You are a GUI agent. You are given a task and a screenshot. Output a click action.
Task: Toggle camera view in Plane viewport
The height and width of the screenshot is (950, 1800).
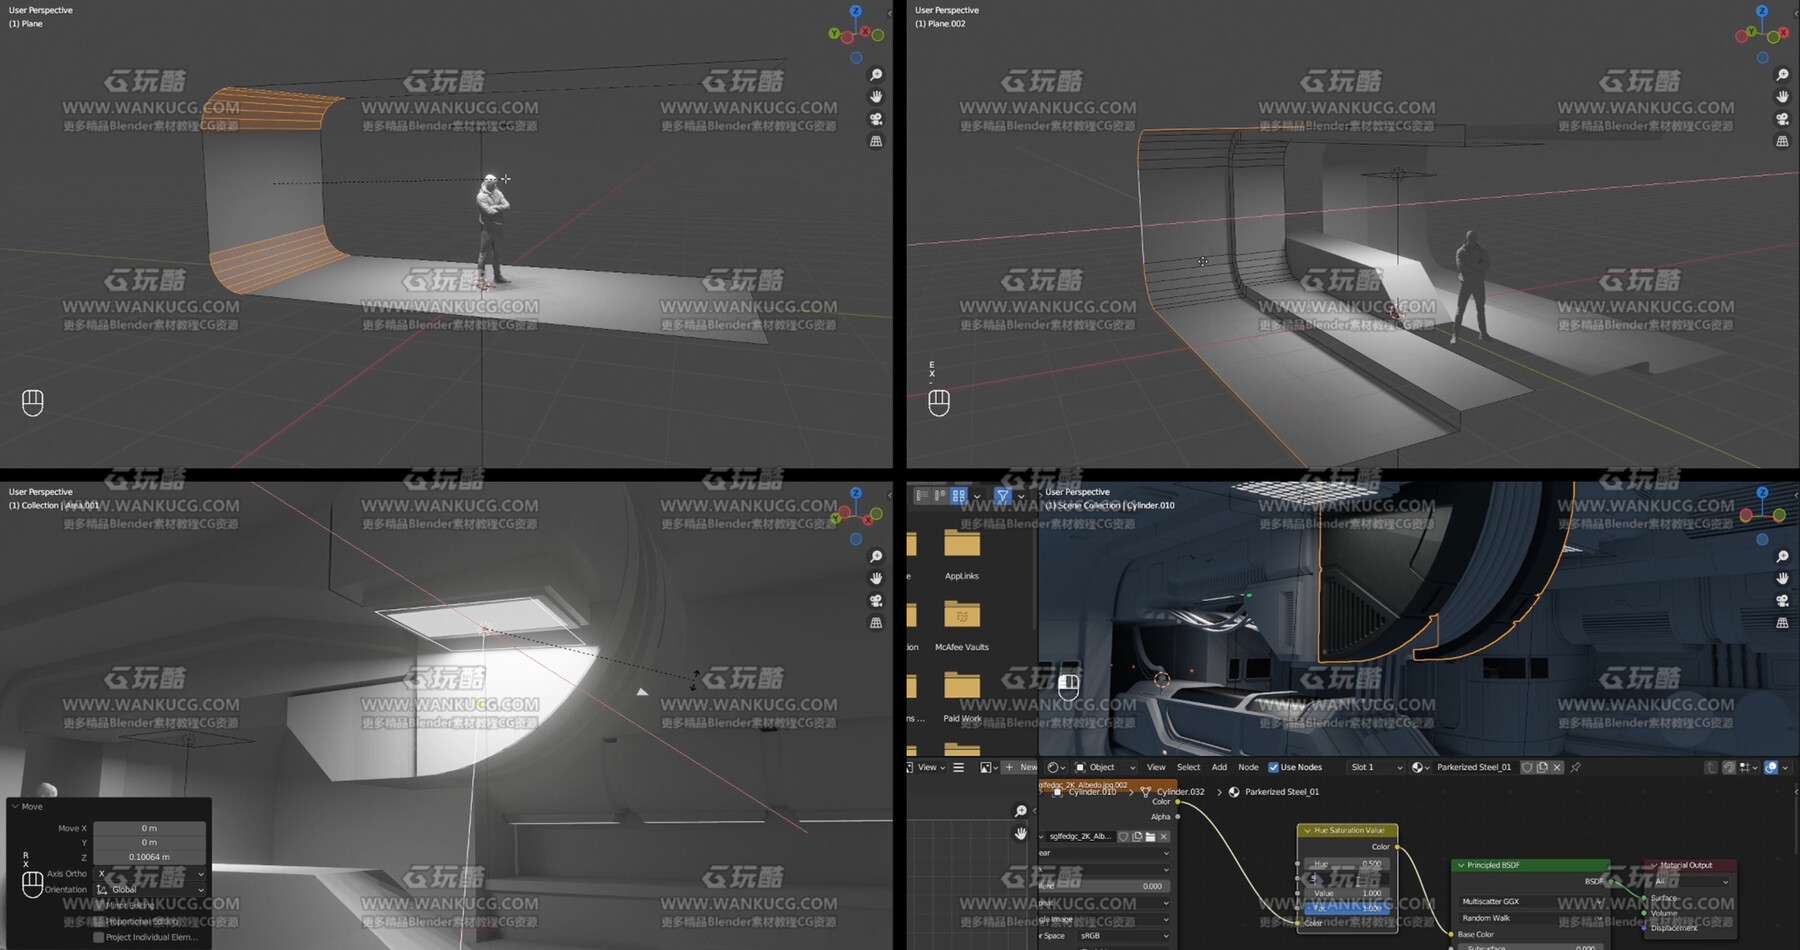click(x=876, y=119)
